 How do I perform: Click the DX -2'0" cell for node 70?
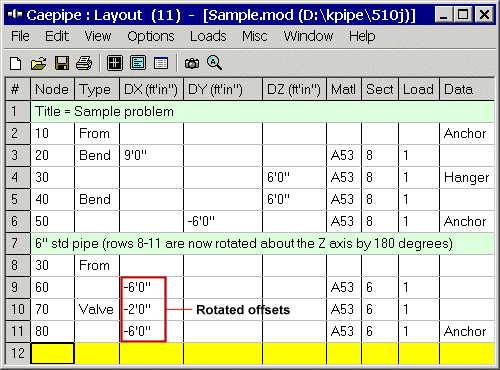[151, 309]
